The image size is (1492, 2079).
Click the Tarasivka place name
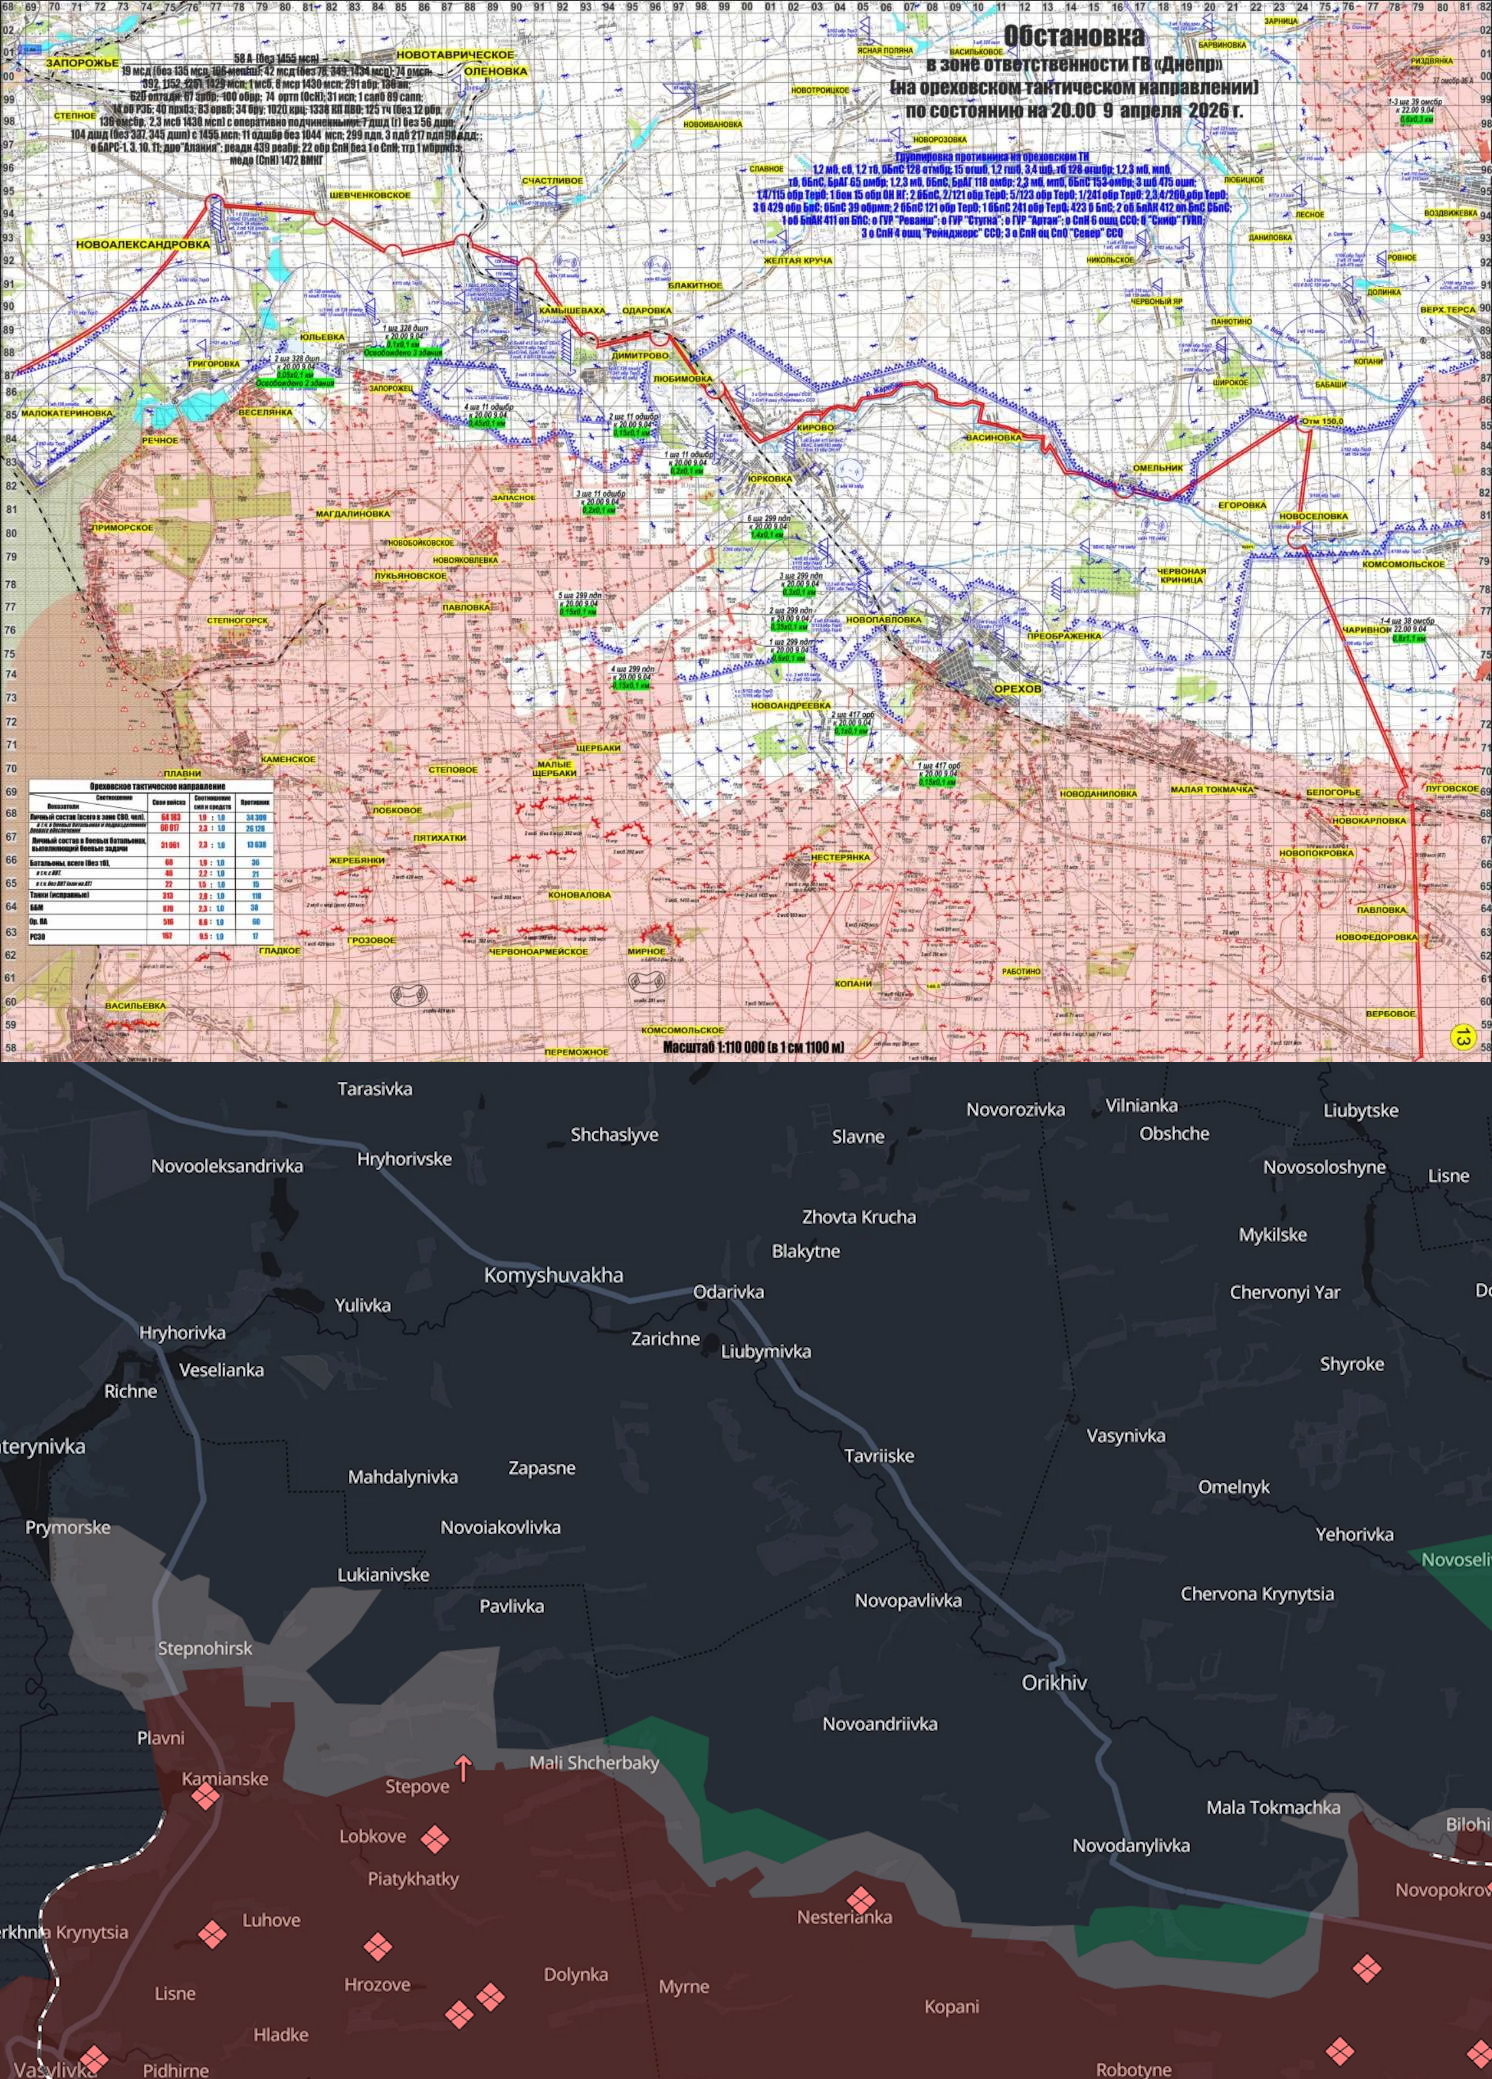[375, 1089]
